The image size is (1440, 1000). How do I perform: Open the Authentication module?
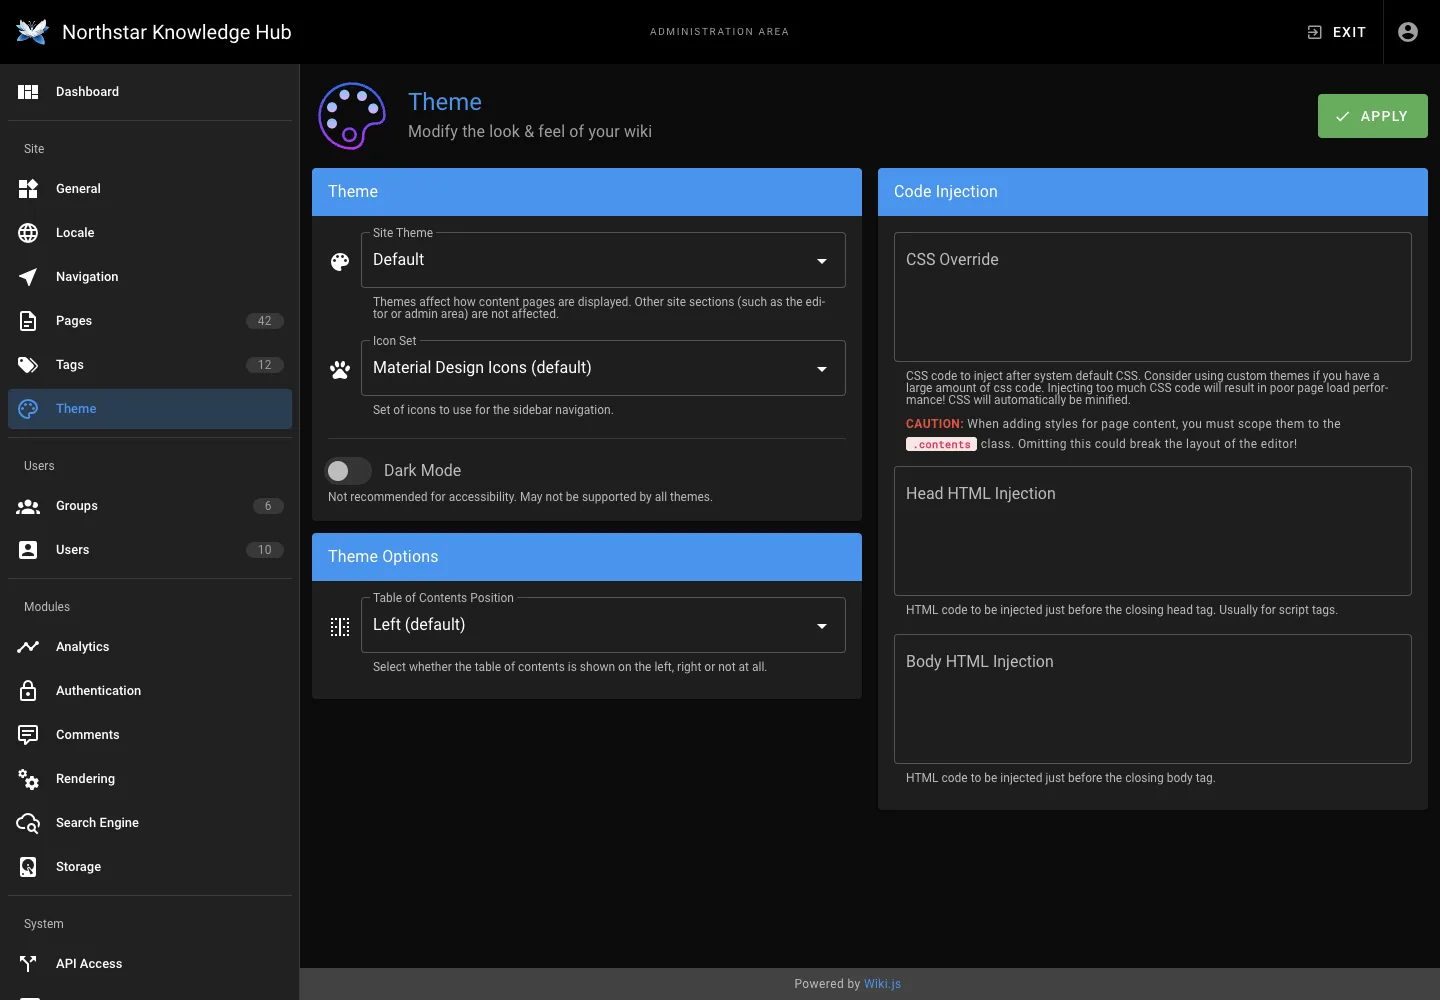150,691
